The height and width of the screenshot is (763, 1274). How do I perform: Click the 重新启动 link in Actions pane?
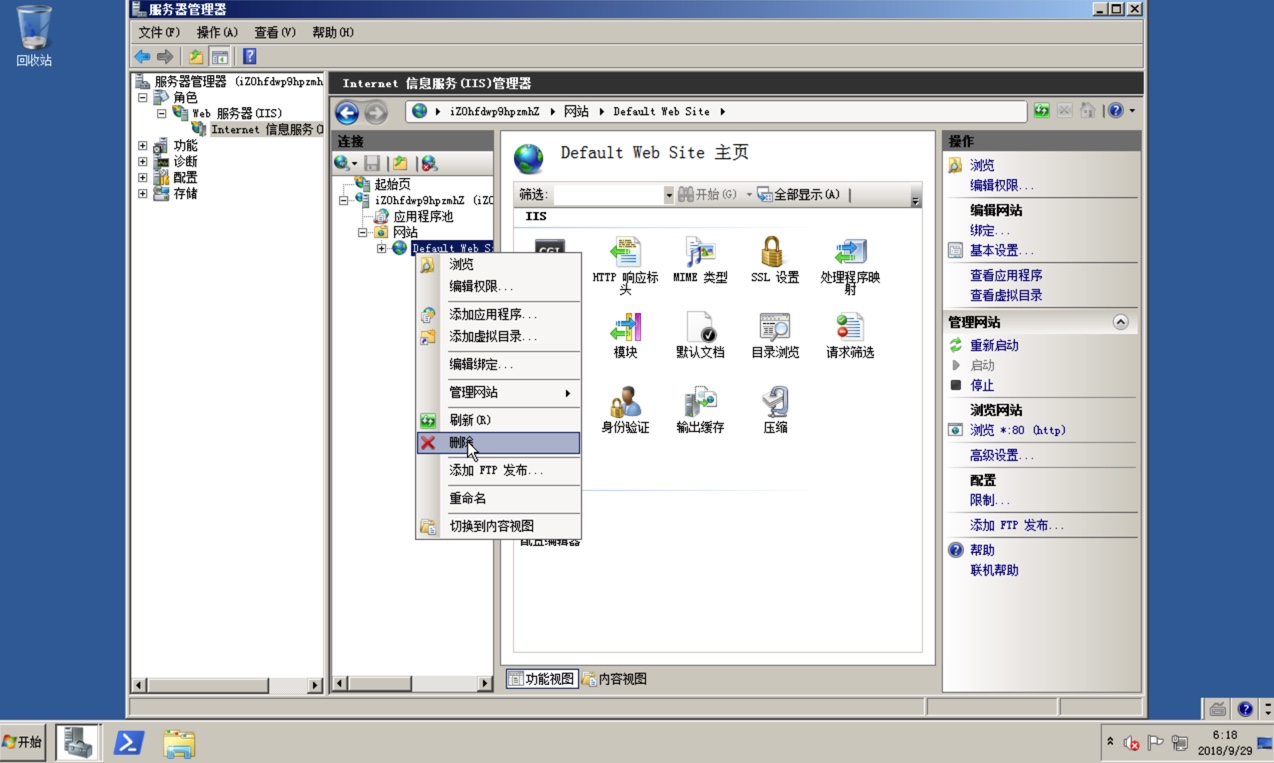point(994,345)
